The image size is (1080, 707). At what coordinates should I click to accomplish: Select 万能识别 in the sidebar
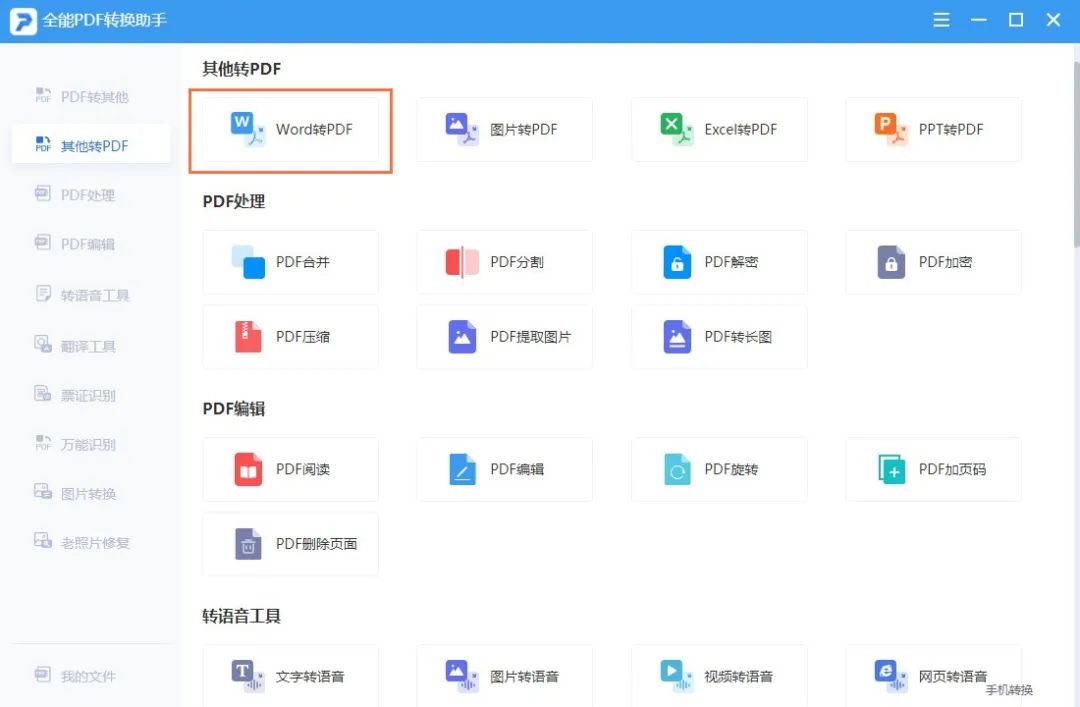tap(91, 444)
